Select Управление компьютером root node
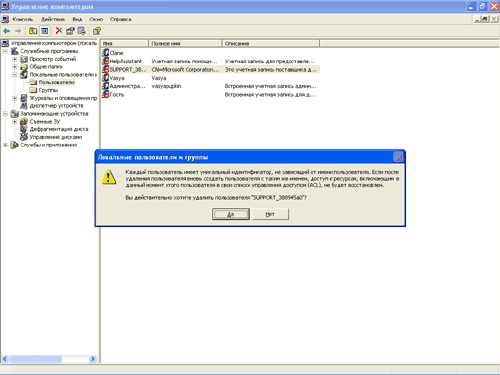Viewport: 500px width, 375px height. coord(54,43)
